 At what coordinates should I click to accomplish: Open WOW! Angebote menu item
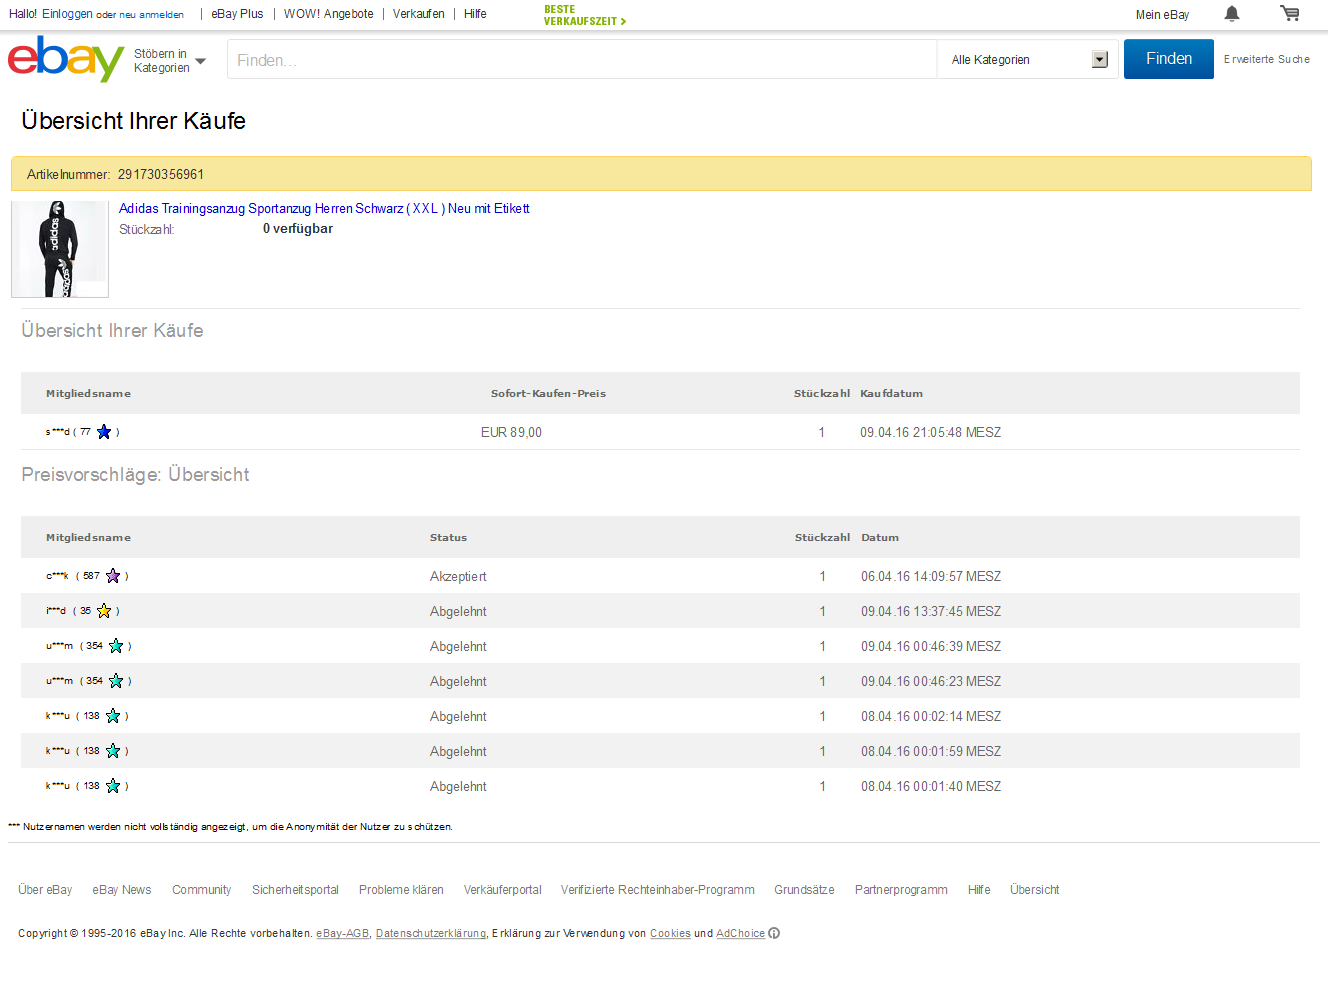[328, 14]
